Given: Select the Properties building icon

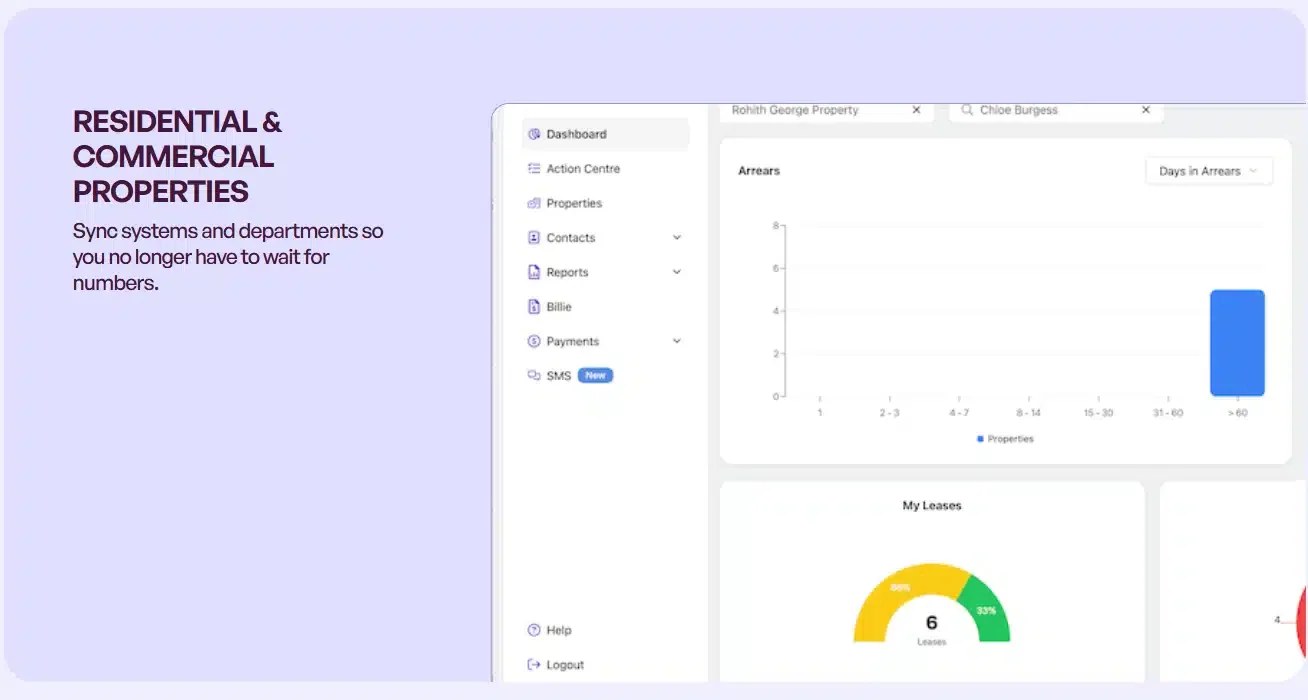Looking at the screenshot, I should (x=534, y=203).
